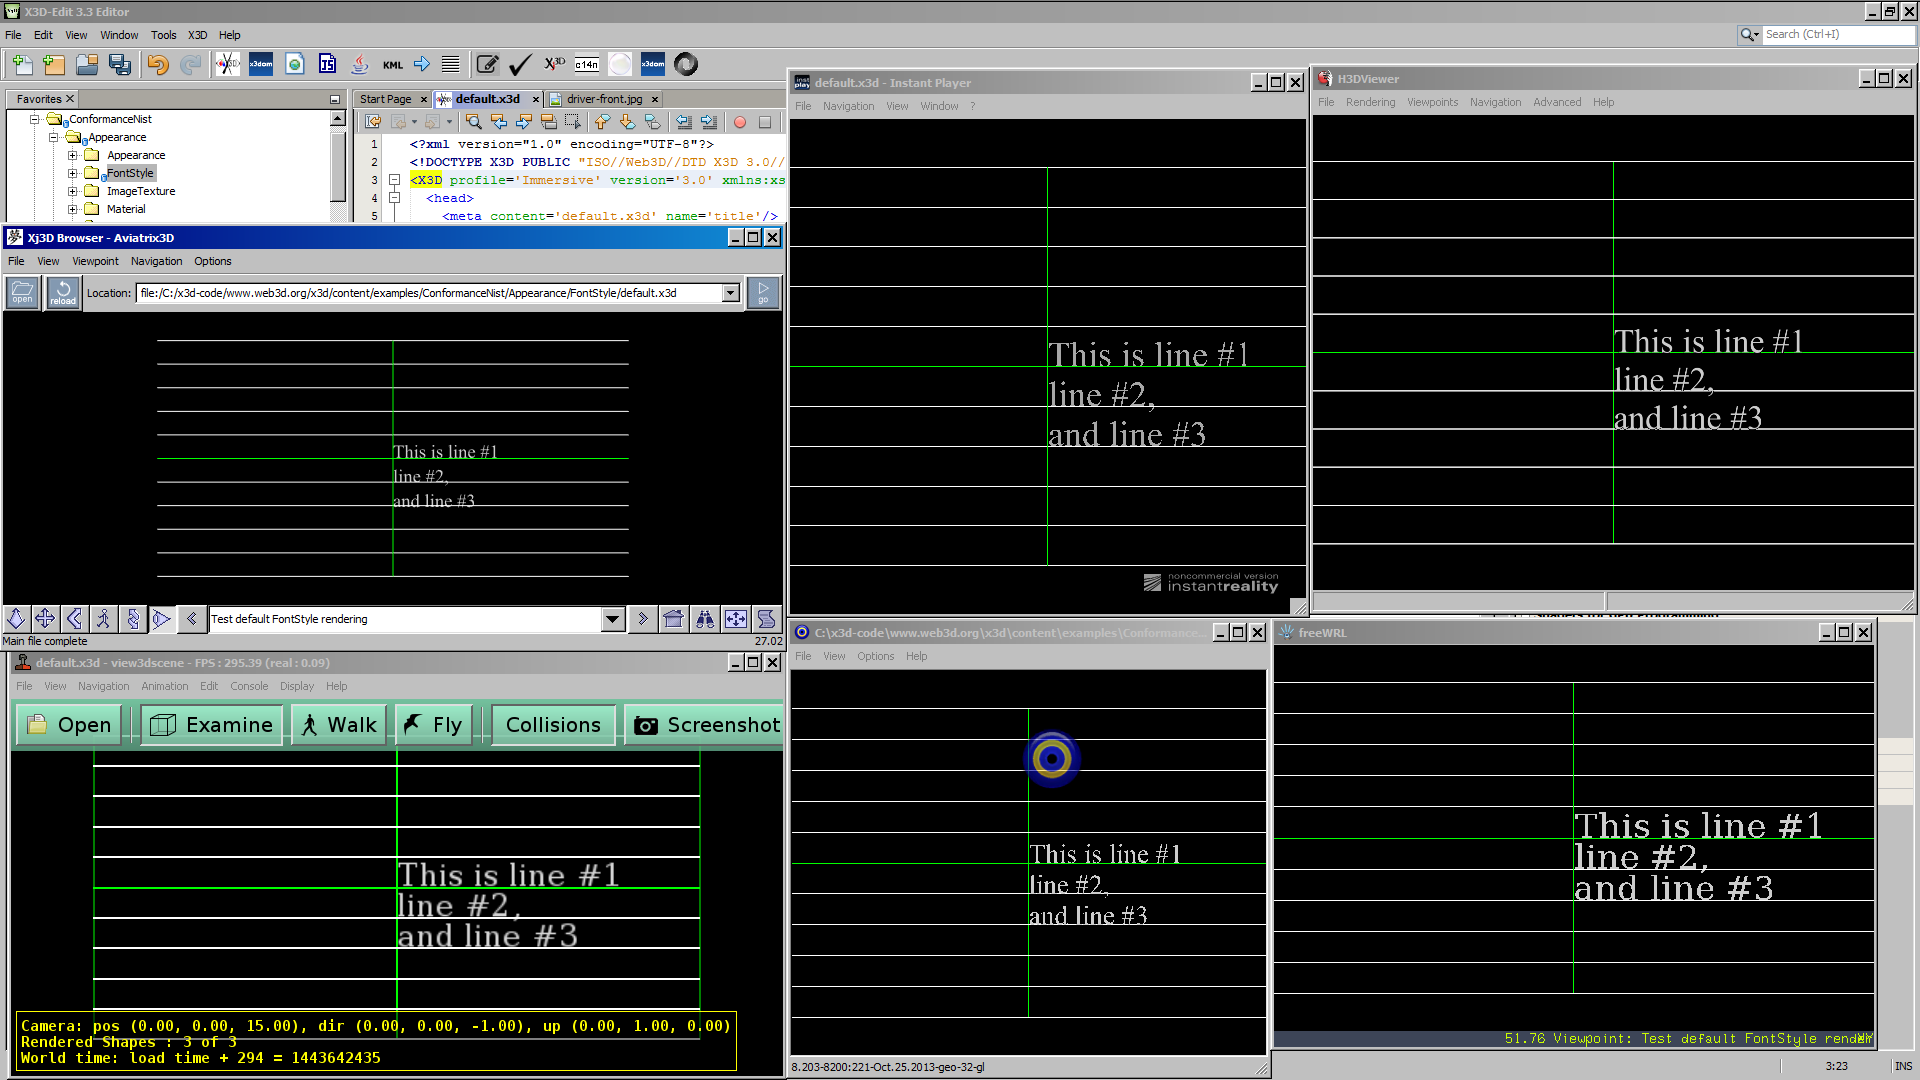Image resolution: width=1920 pixels, height=1080 pixels.
Task: Open the Xj3D viewpoint list dropdown
Action: (613, 619)
